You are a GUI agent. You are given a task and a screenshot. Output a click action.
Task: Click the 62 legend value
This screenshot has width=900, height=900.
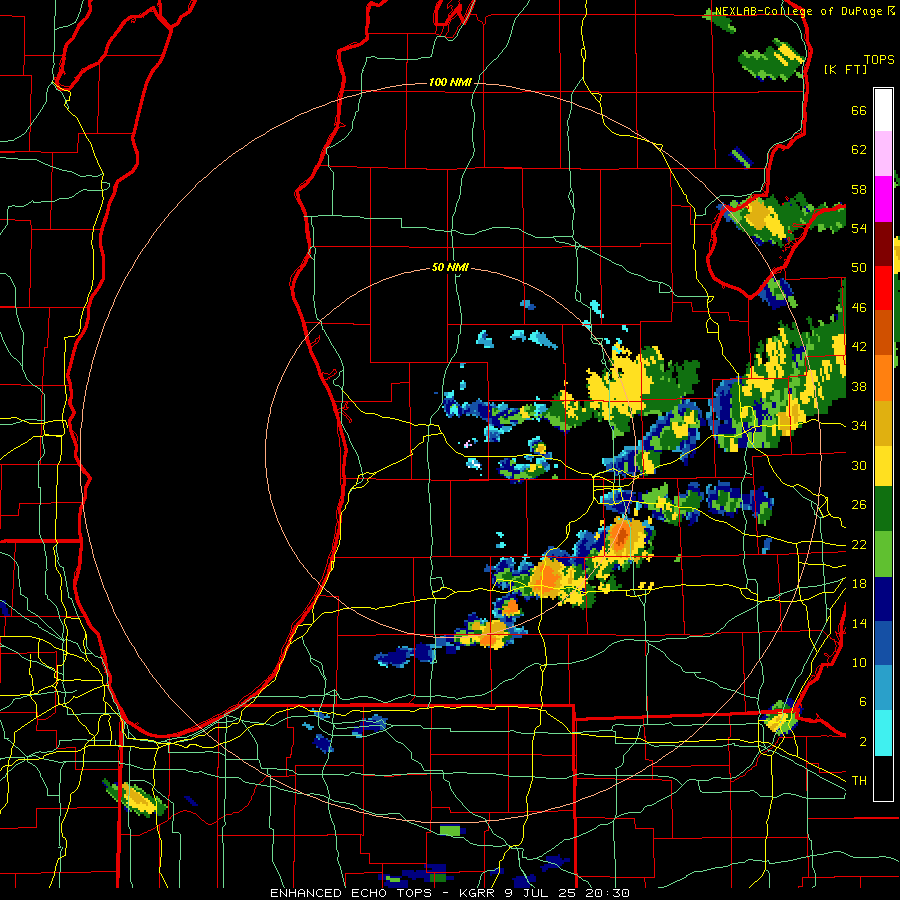click(x=859, y=150)
